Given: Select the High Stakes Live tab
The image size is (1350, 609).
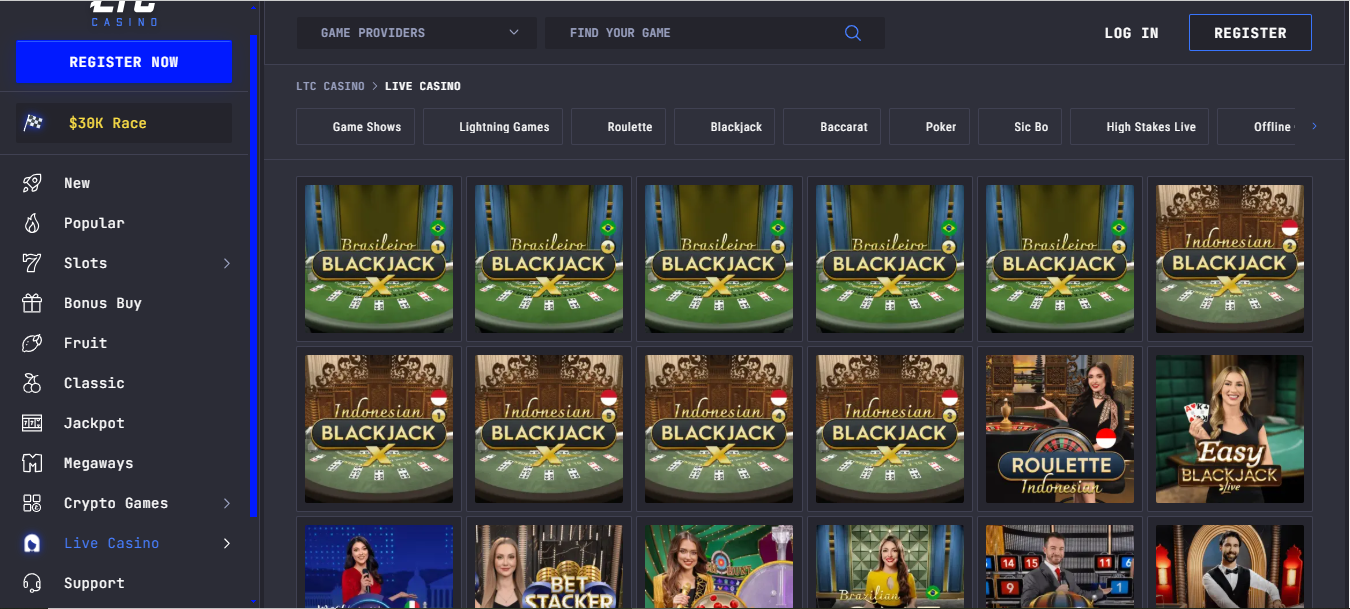Looking at the screenshot, I should [1140, 127].
